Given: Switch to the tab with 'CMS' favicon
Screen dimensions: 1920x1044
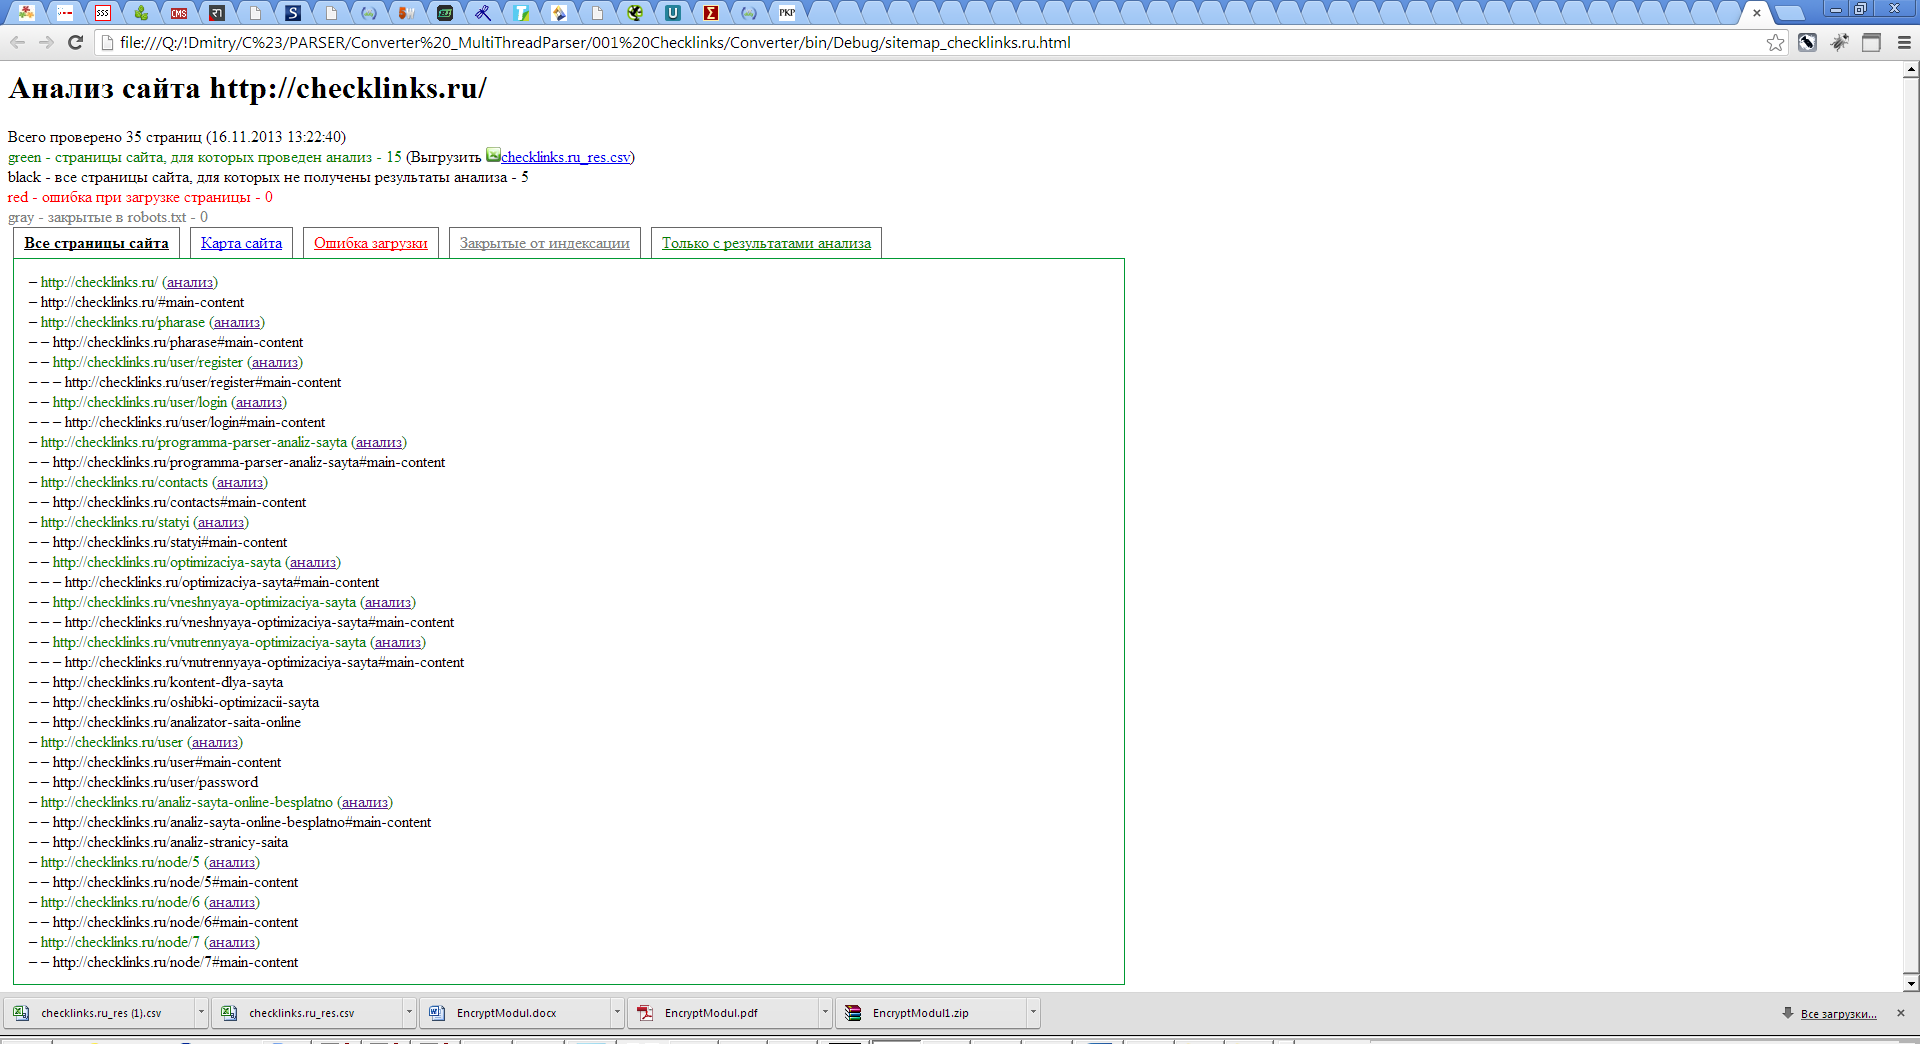Looking at the screenshot, I should pos(179,13).
